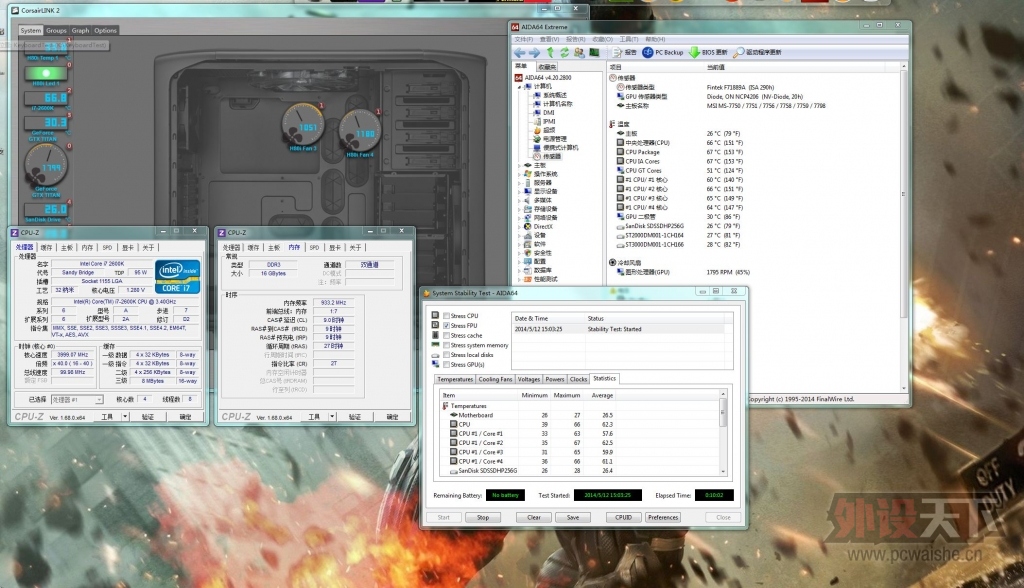1024x588 pixels.
Task: Click the AIDA64 green Up arrow icon
Action: click(550, 52)
